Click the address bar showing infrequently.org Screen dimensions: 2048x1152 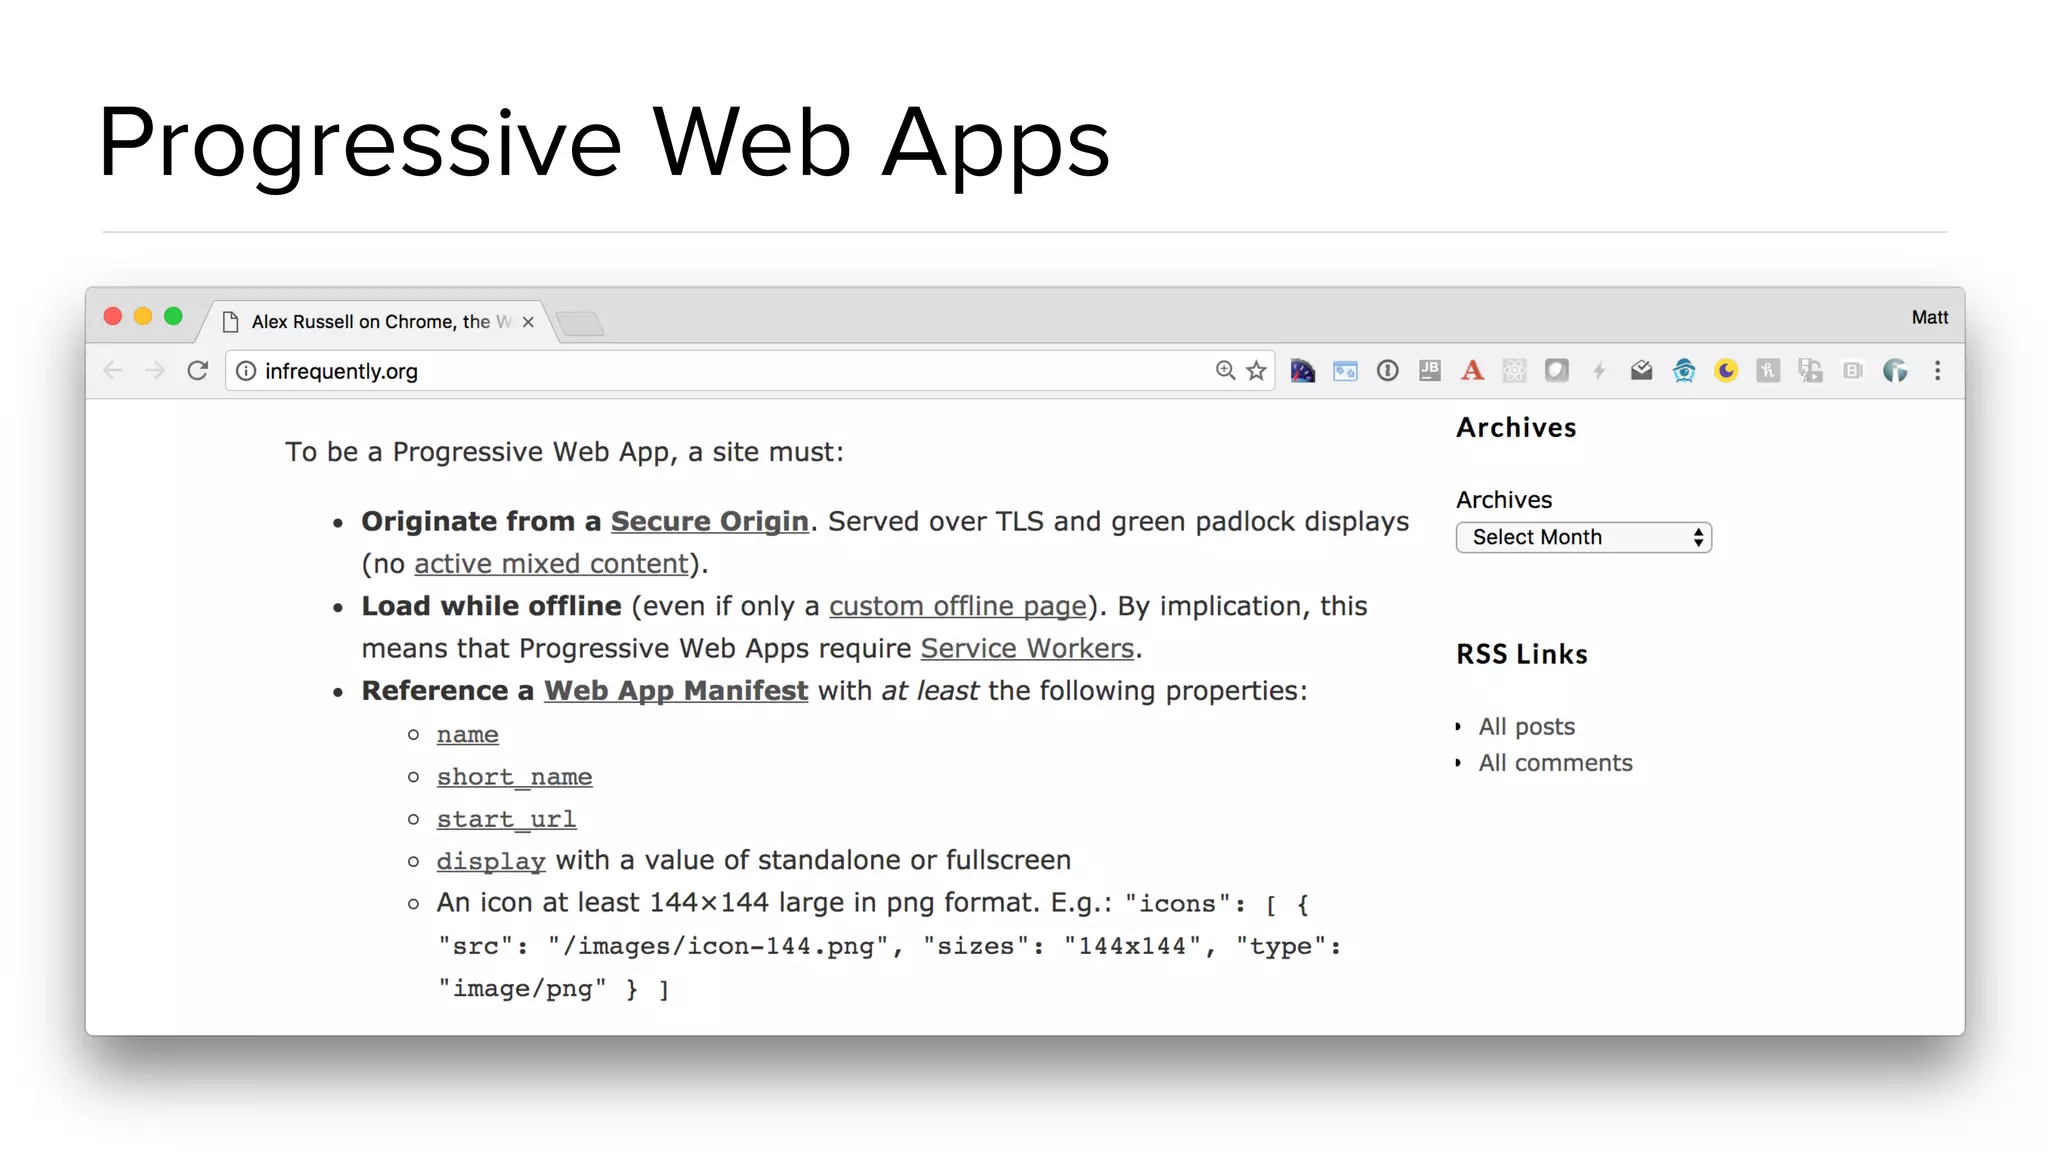click(700, 371)
